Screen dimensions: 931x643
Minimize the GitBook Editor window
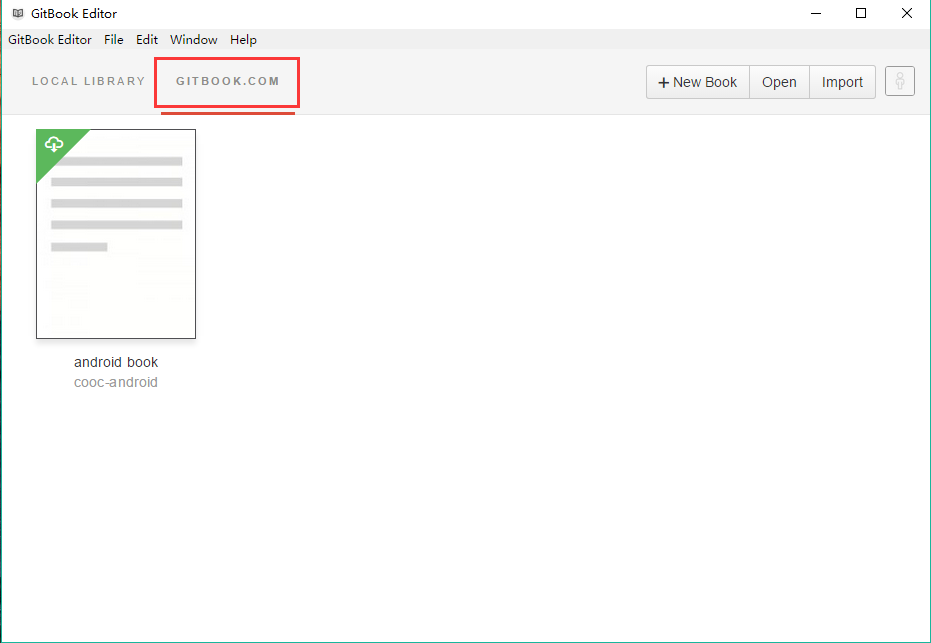click(816, 13)
